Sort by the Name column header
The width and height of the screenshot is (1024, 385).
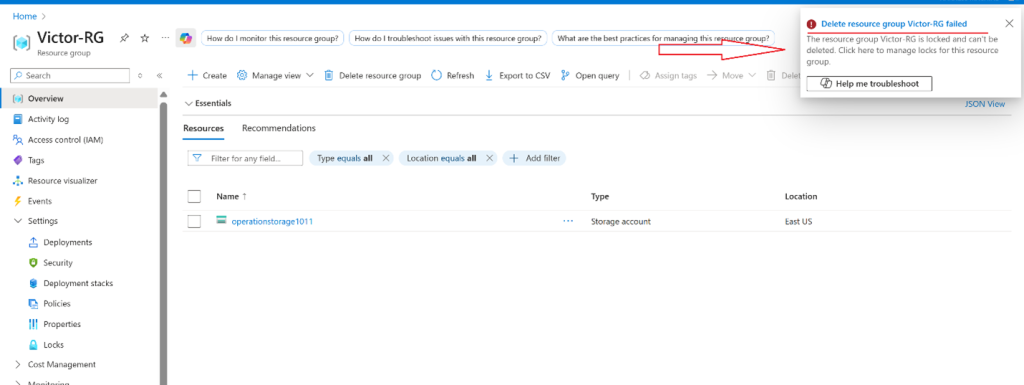pyautogui.click(x=232, y=196)
